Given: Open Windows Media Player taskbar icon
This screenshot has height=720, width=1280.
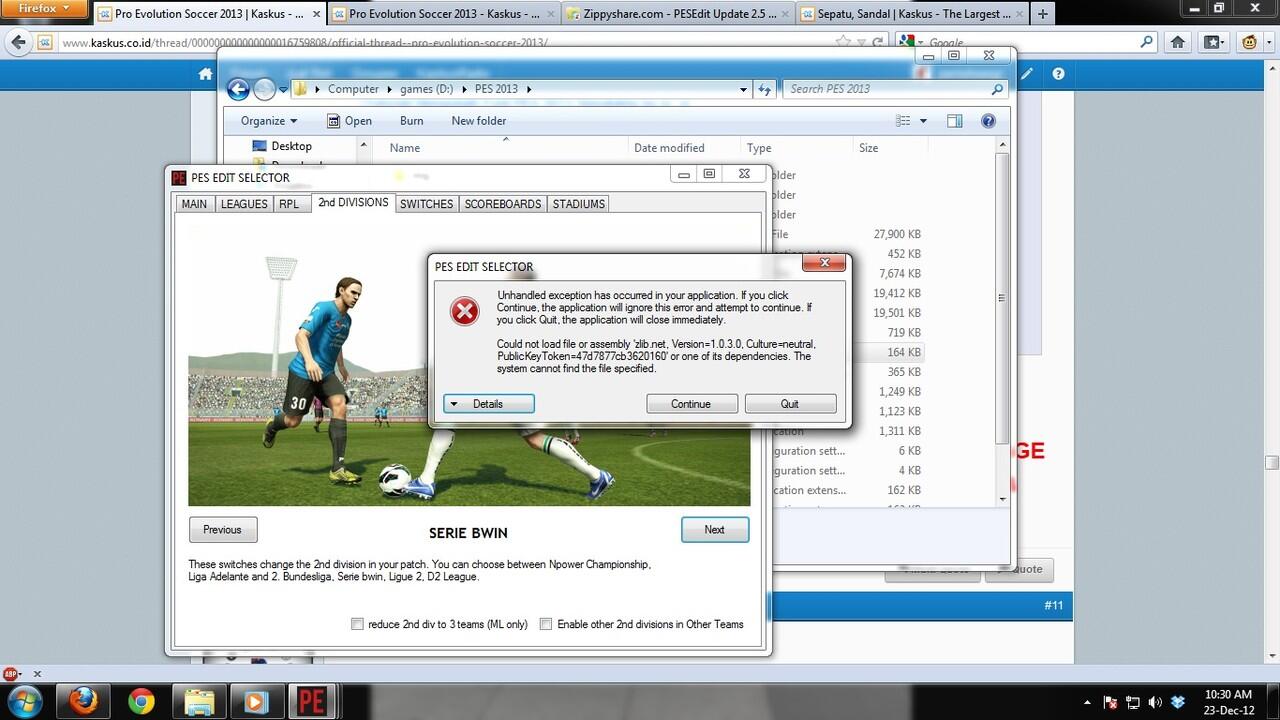Looking at the screenshot, I should pos(256,701).
